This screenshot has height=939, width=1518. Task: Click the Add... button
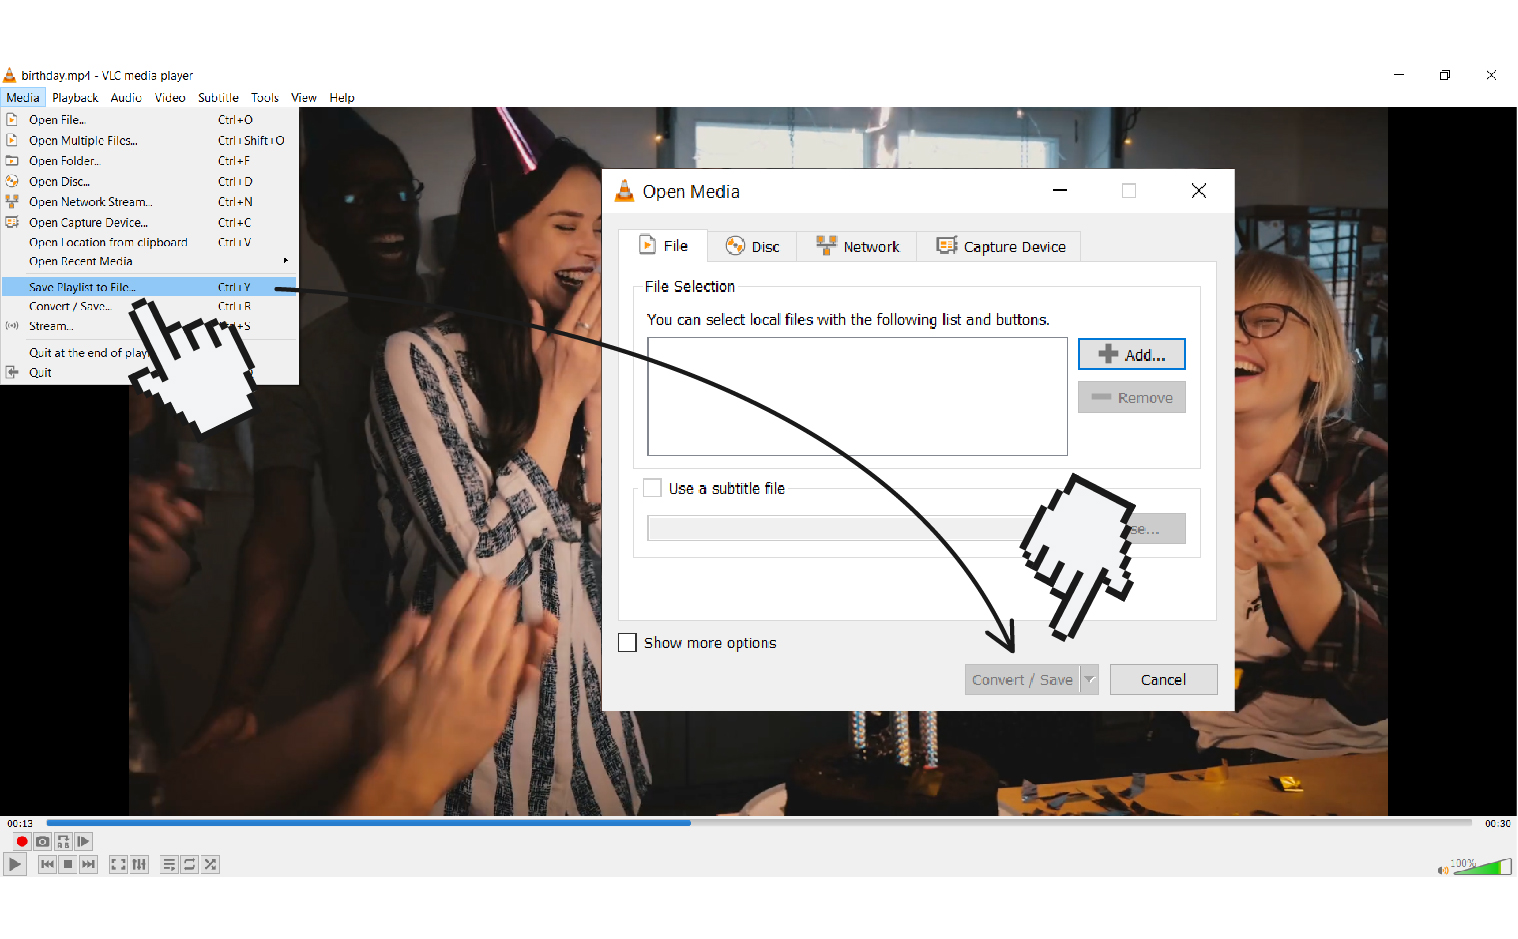1132,355
